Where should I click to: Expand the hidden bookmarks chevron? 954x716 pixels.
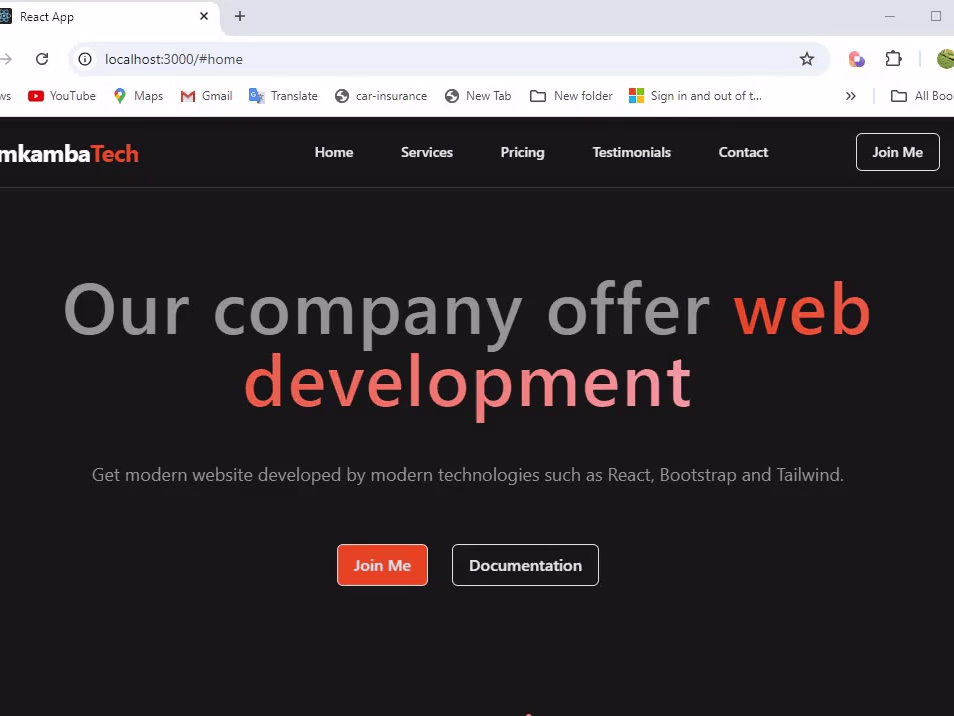[850, 96]
